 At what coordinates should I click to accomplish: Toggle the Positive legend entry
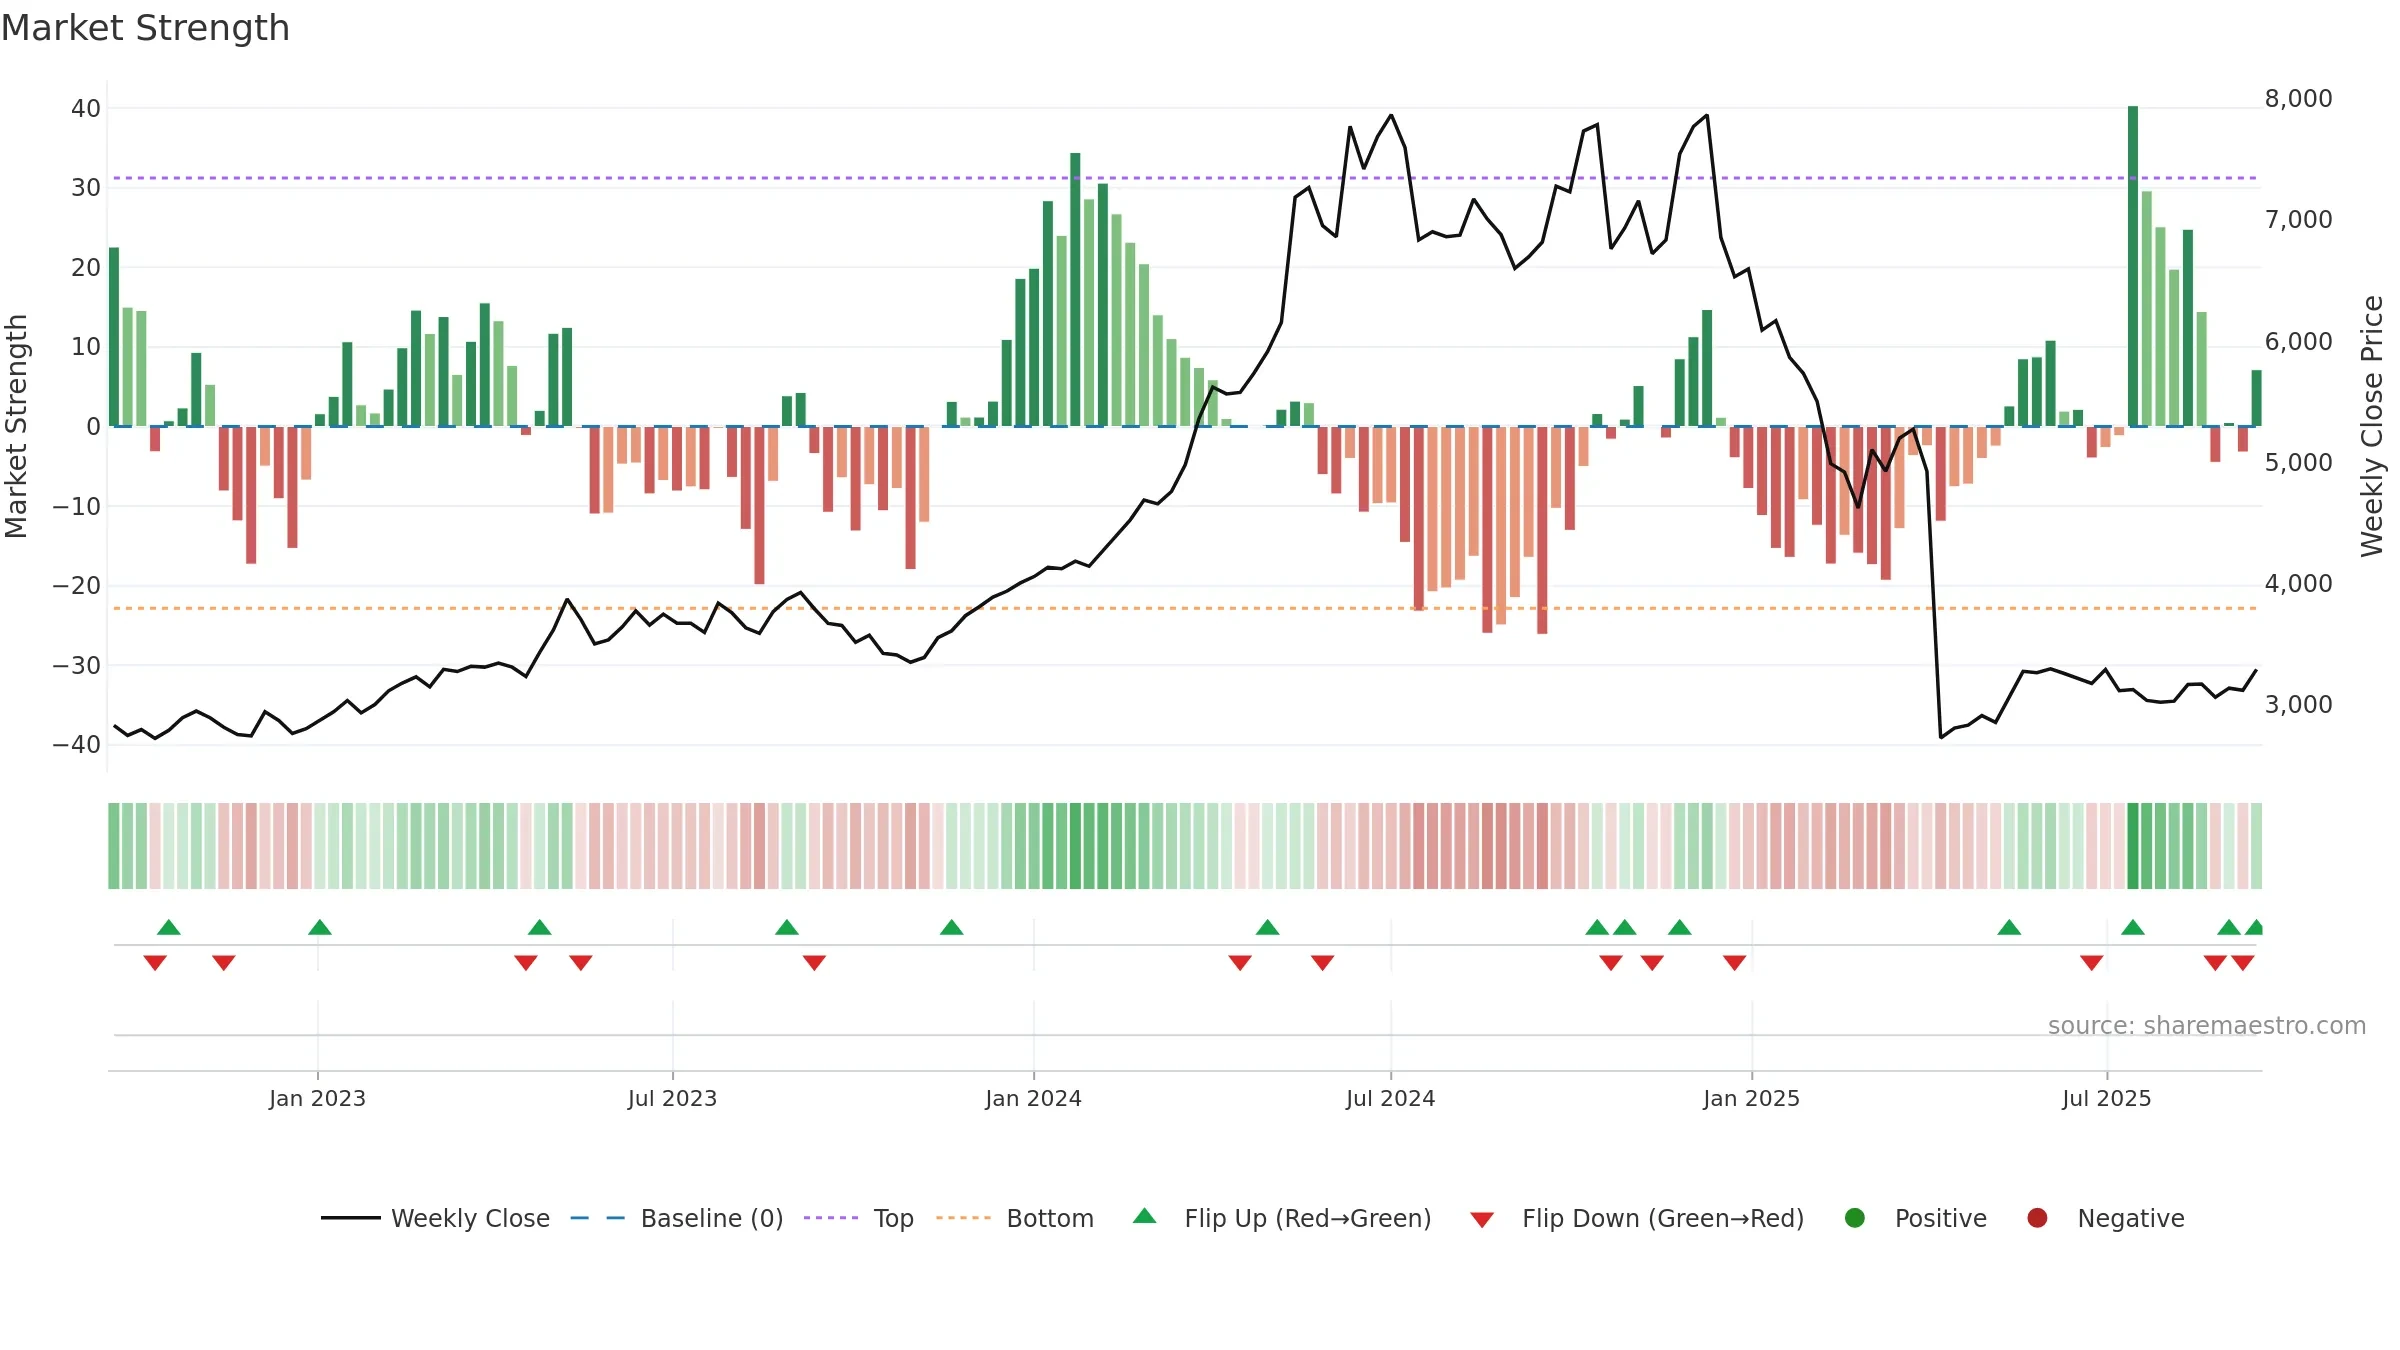point(1915,1218)
